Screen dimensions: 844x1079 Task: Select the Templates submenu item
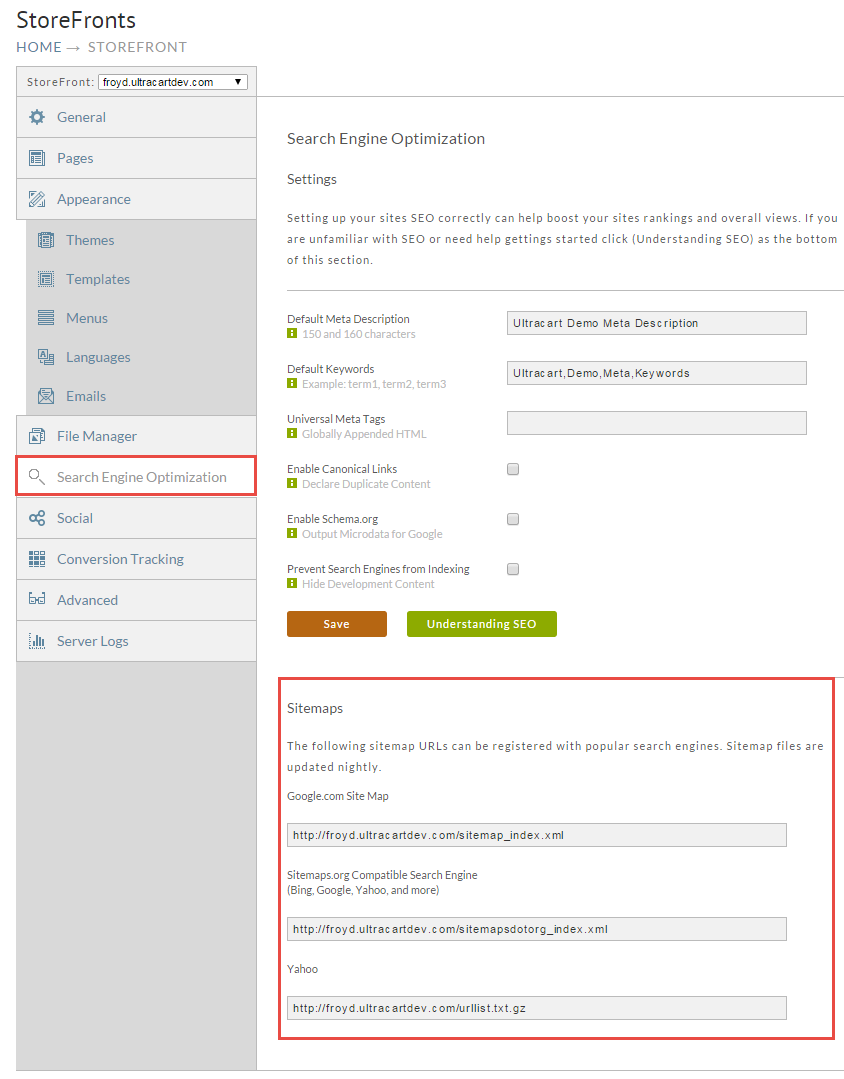pos(141,279)
